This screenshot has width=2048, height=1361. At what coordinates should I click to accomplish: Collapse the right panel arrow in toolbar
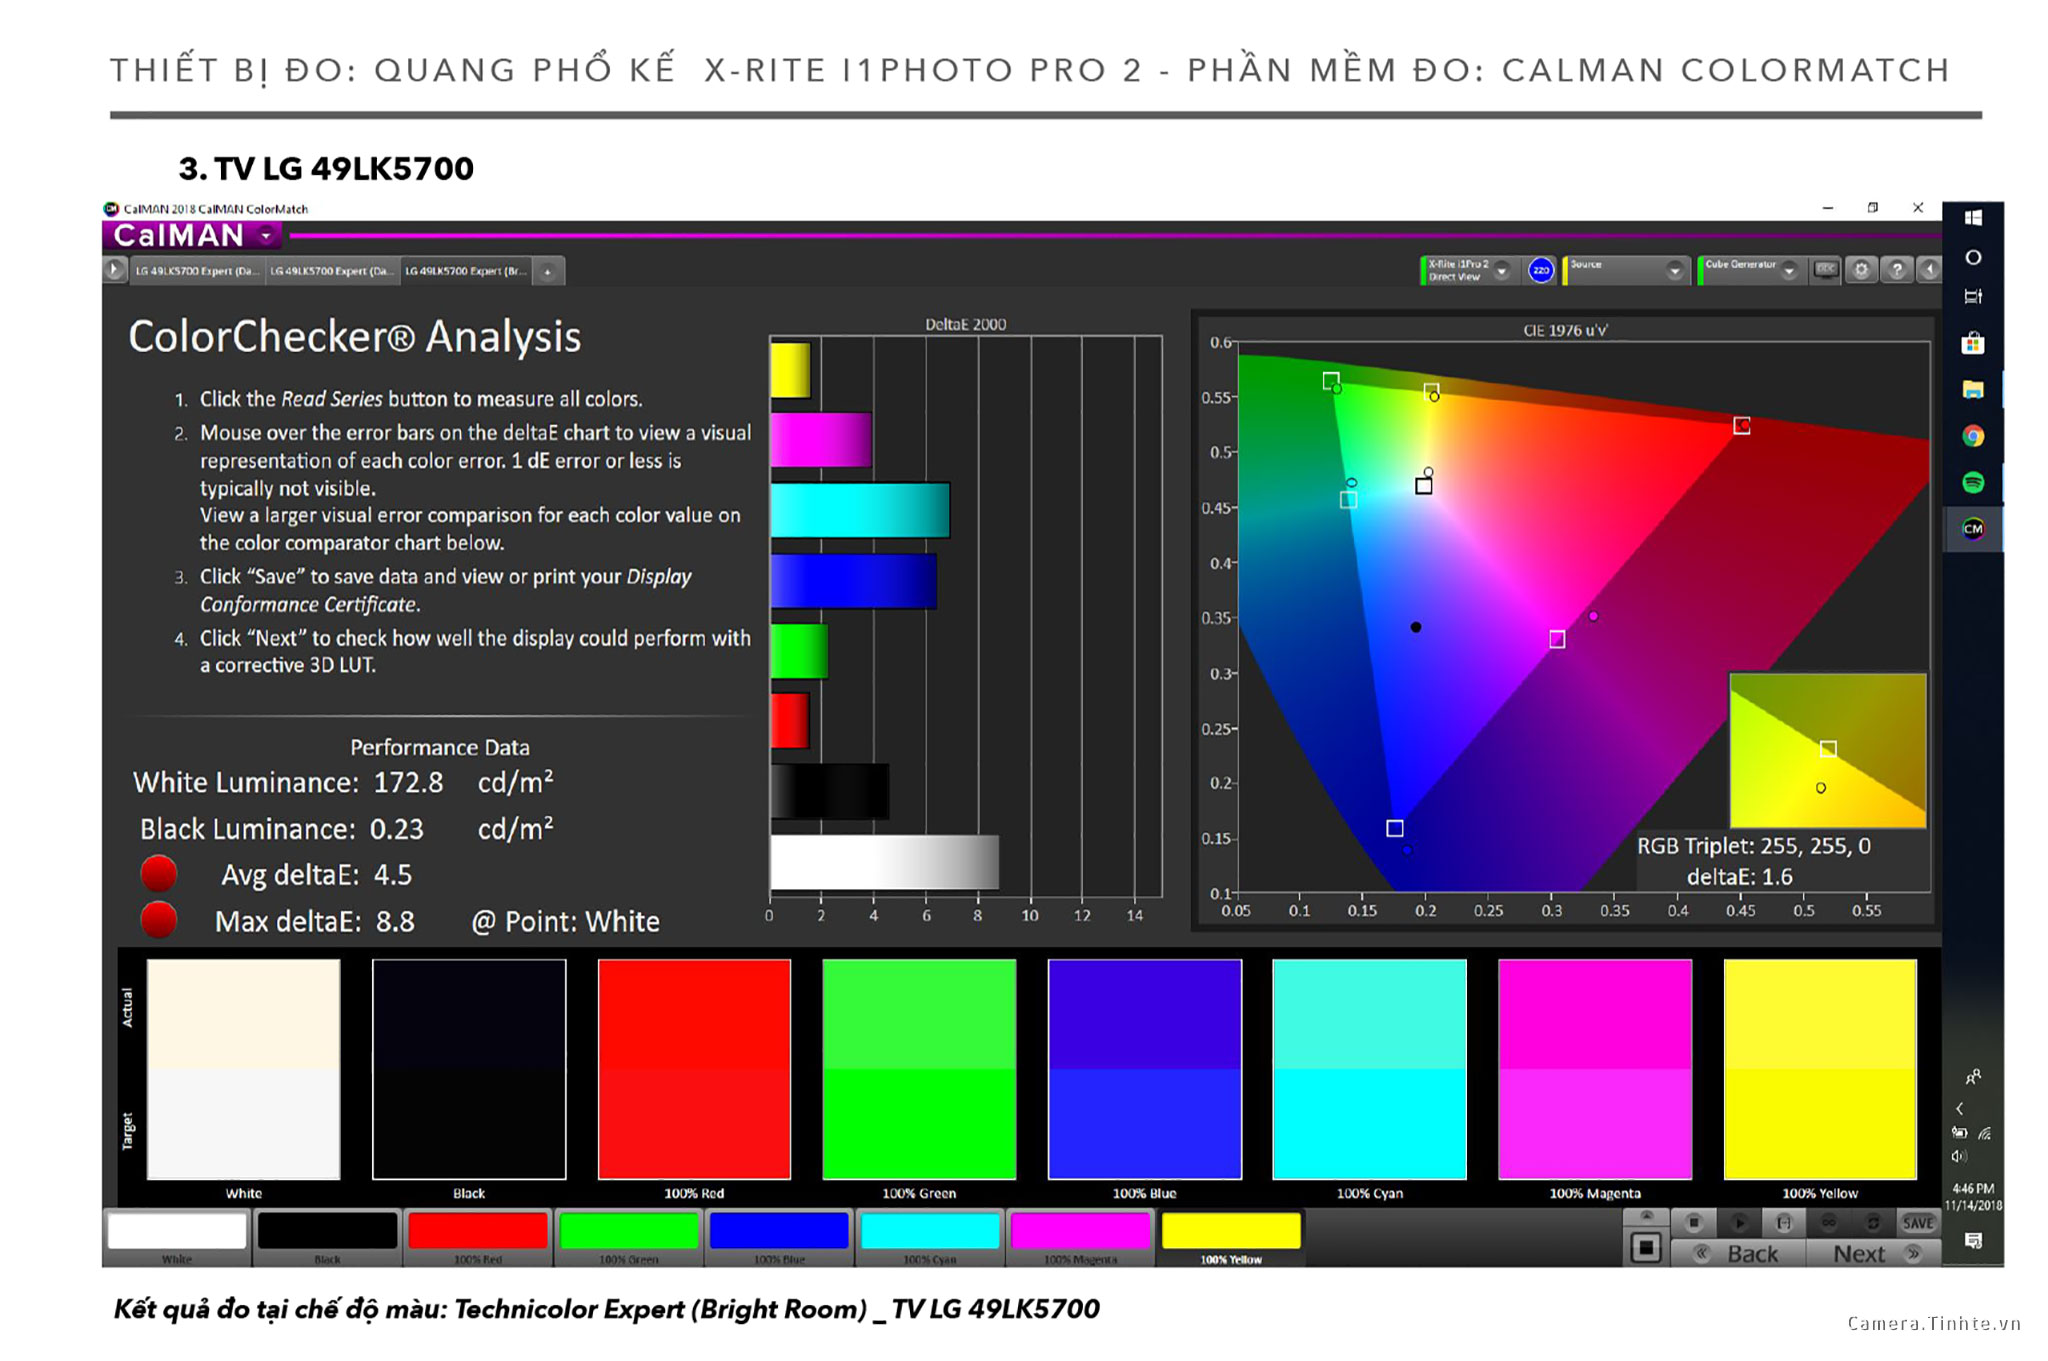pyautogui.click(x=1930, y=270)
